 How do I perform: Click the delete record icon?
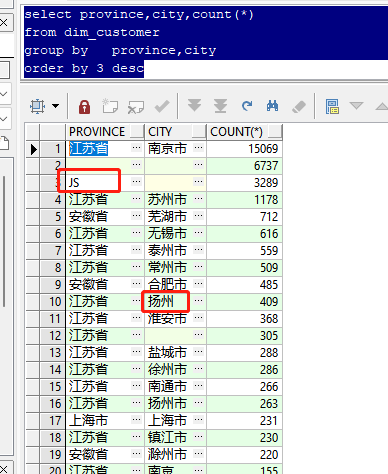pyautogui.click(x=136, y=107)
